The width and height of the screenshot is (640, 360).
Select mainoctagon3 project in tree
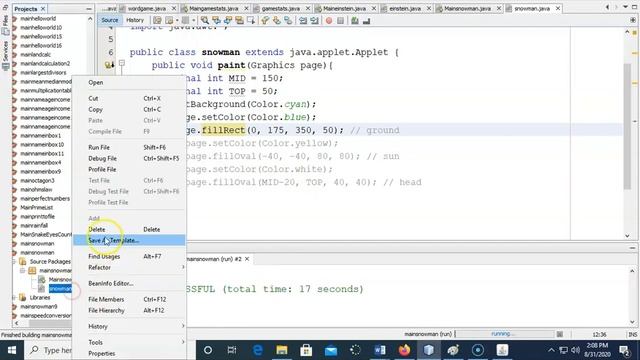coord(37,180)
